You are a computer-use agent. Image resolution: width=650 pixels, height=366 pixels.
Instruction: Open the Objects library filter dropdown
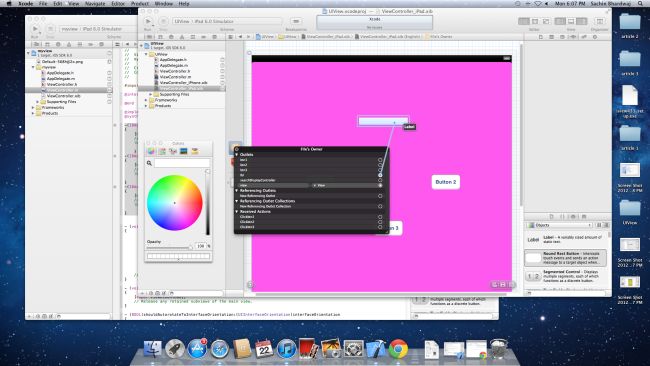pos(559,225)
